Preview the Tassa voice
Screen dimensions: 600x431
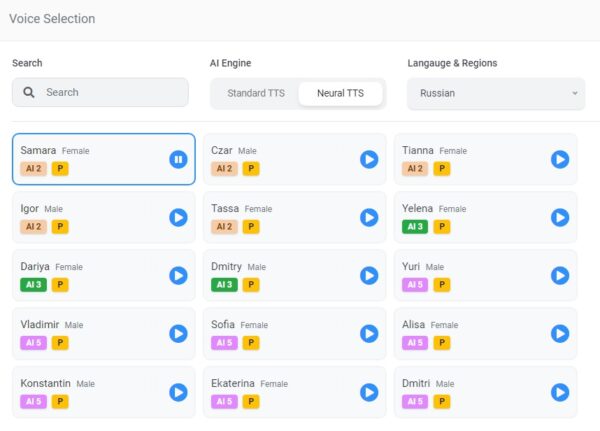point(369,217)
